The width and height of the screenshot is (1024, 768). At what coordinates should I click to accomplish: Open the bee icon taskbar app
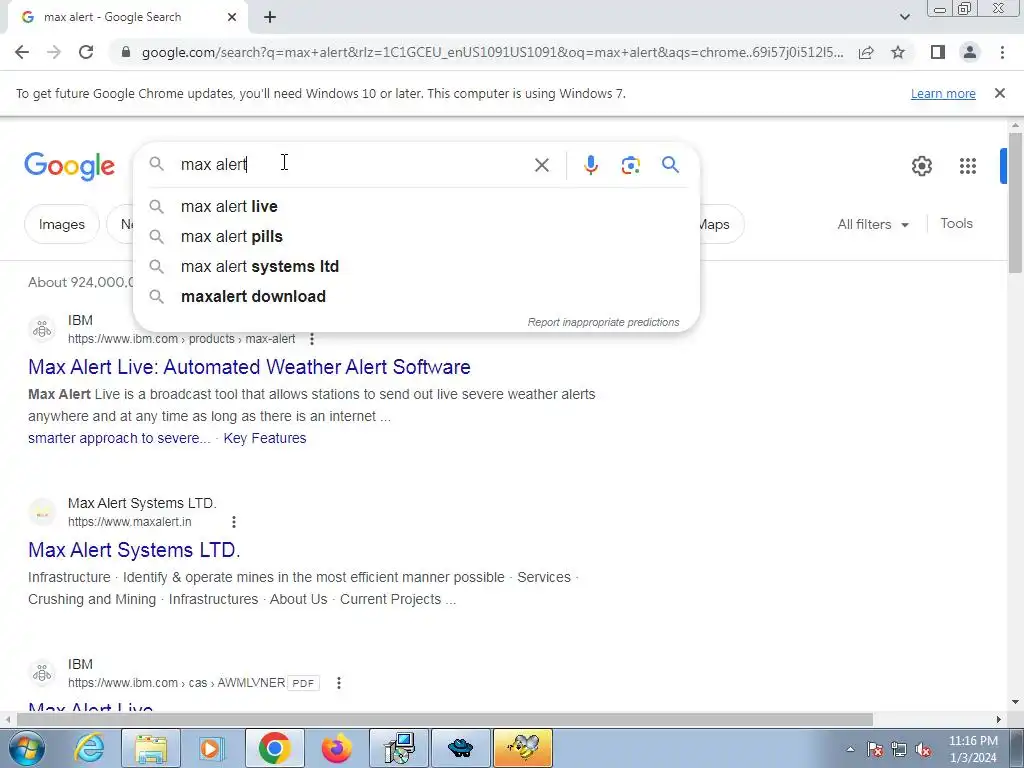(x=524, y=748)
